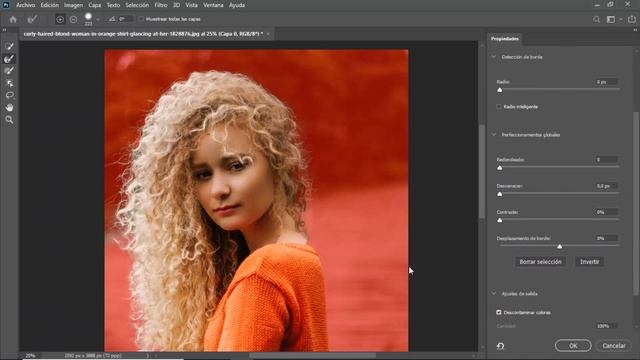The image size is (640, 360).
Task: Open brush options dropdown arrow
Action: pyautogui.click(x=98, y=19)
